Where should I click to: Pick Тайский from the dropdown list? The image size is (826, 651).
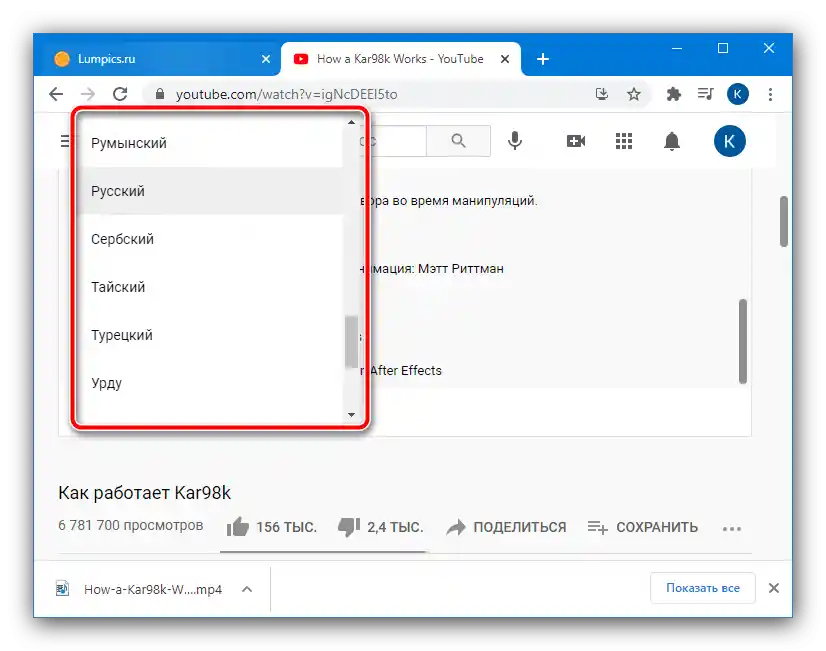coord(210,287)
